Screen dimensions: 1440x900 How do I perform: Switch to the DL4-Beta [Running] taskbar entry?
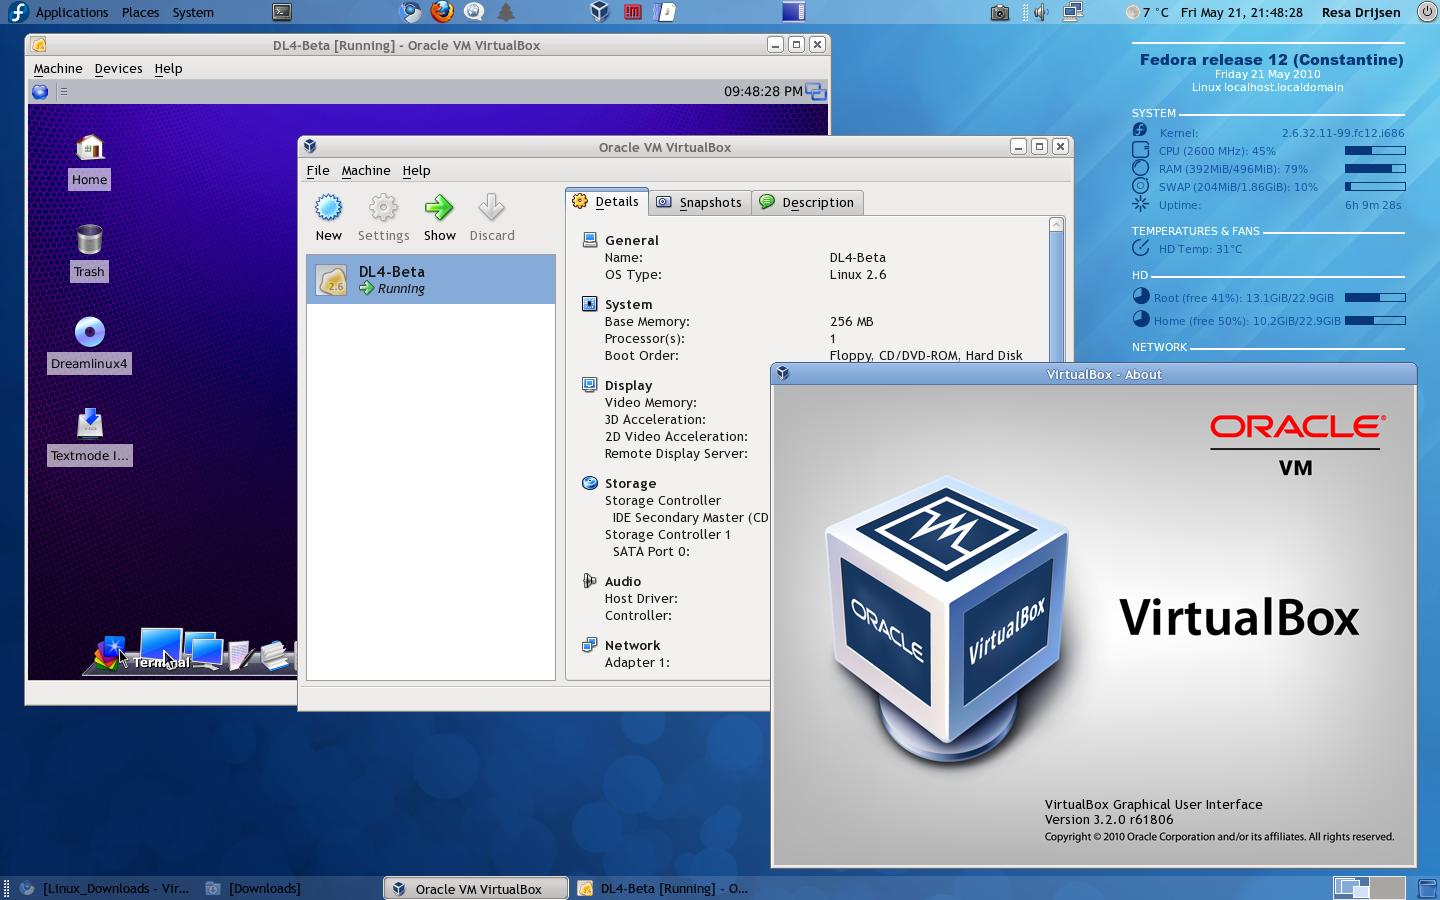[x=664, y=888]
